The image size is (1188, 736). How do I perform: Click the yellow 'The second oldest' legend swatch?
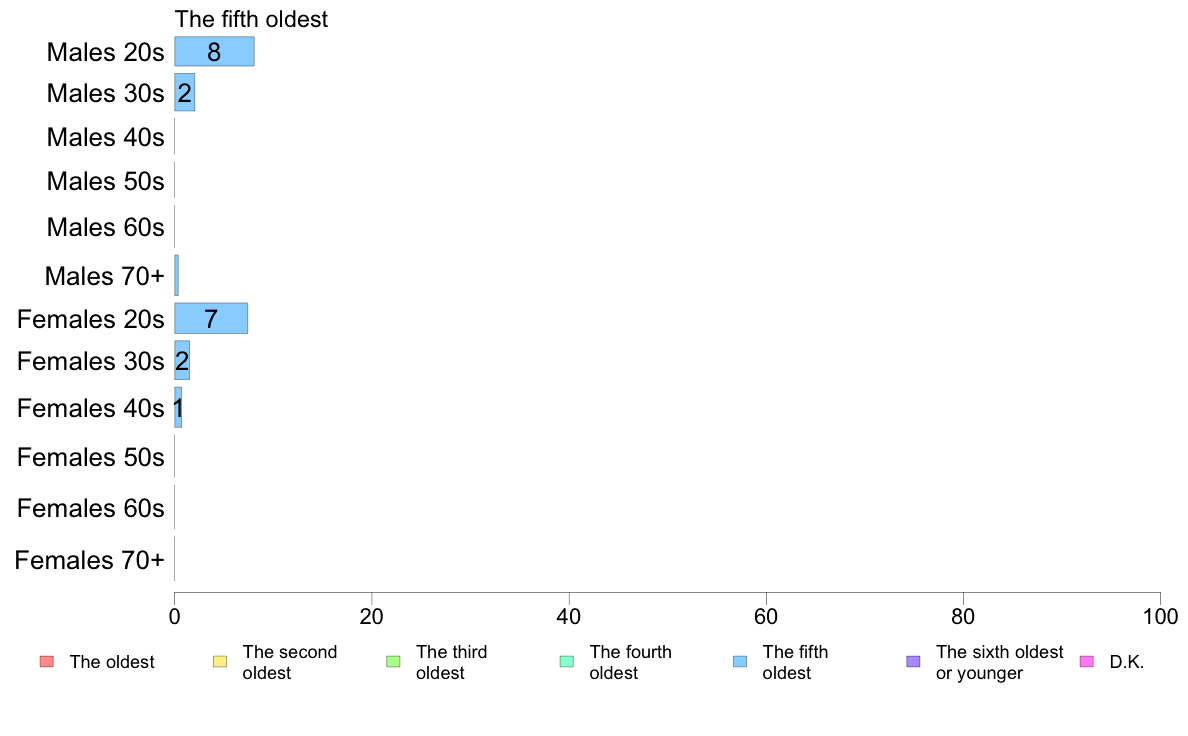click(x=220, y=662)
